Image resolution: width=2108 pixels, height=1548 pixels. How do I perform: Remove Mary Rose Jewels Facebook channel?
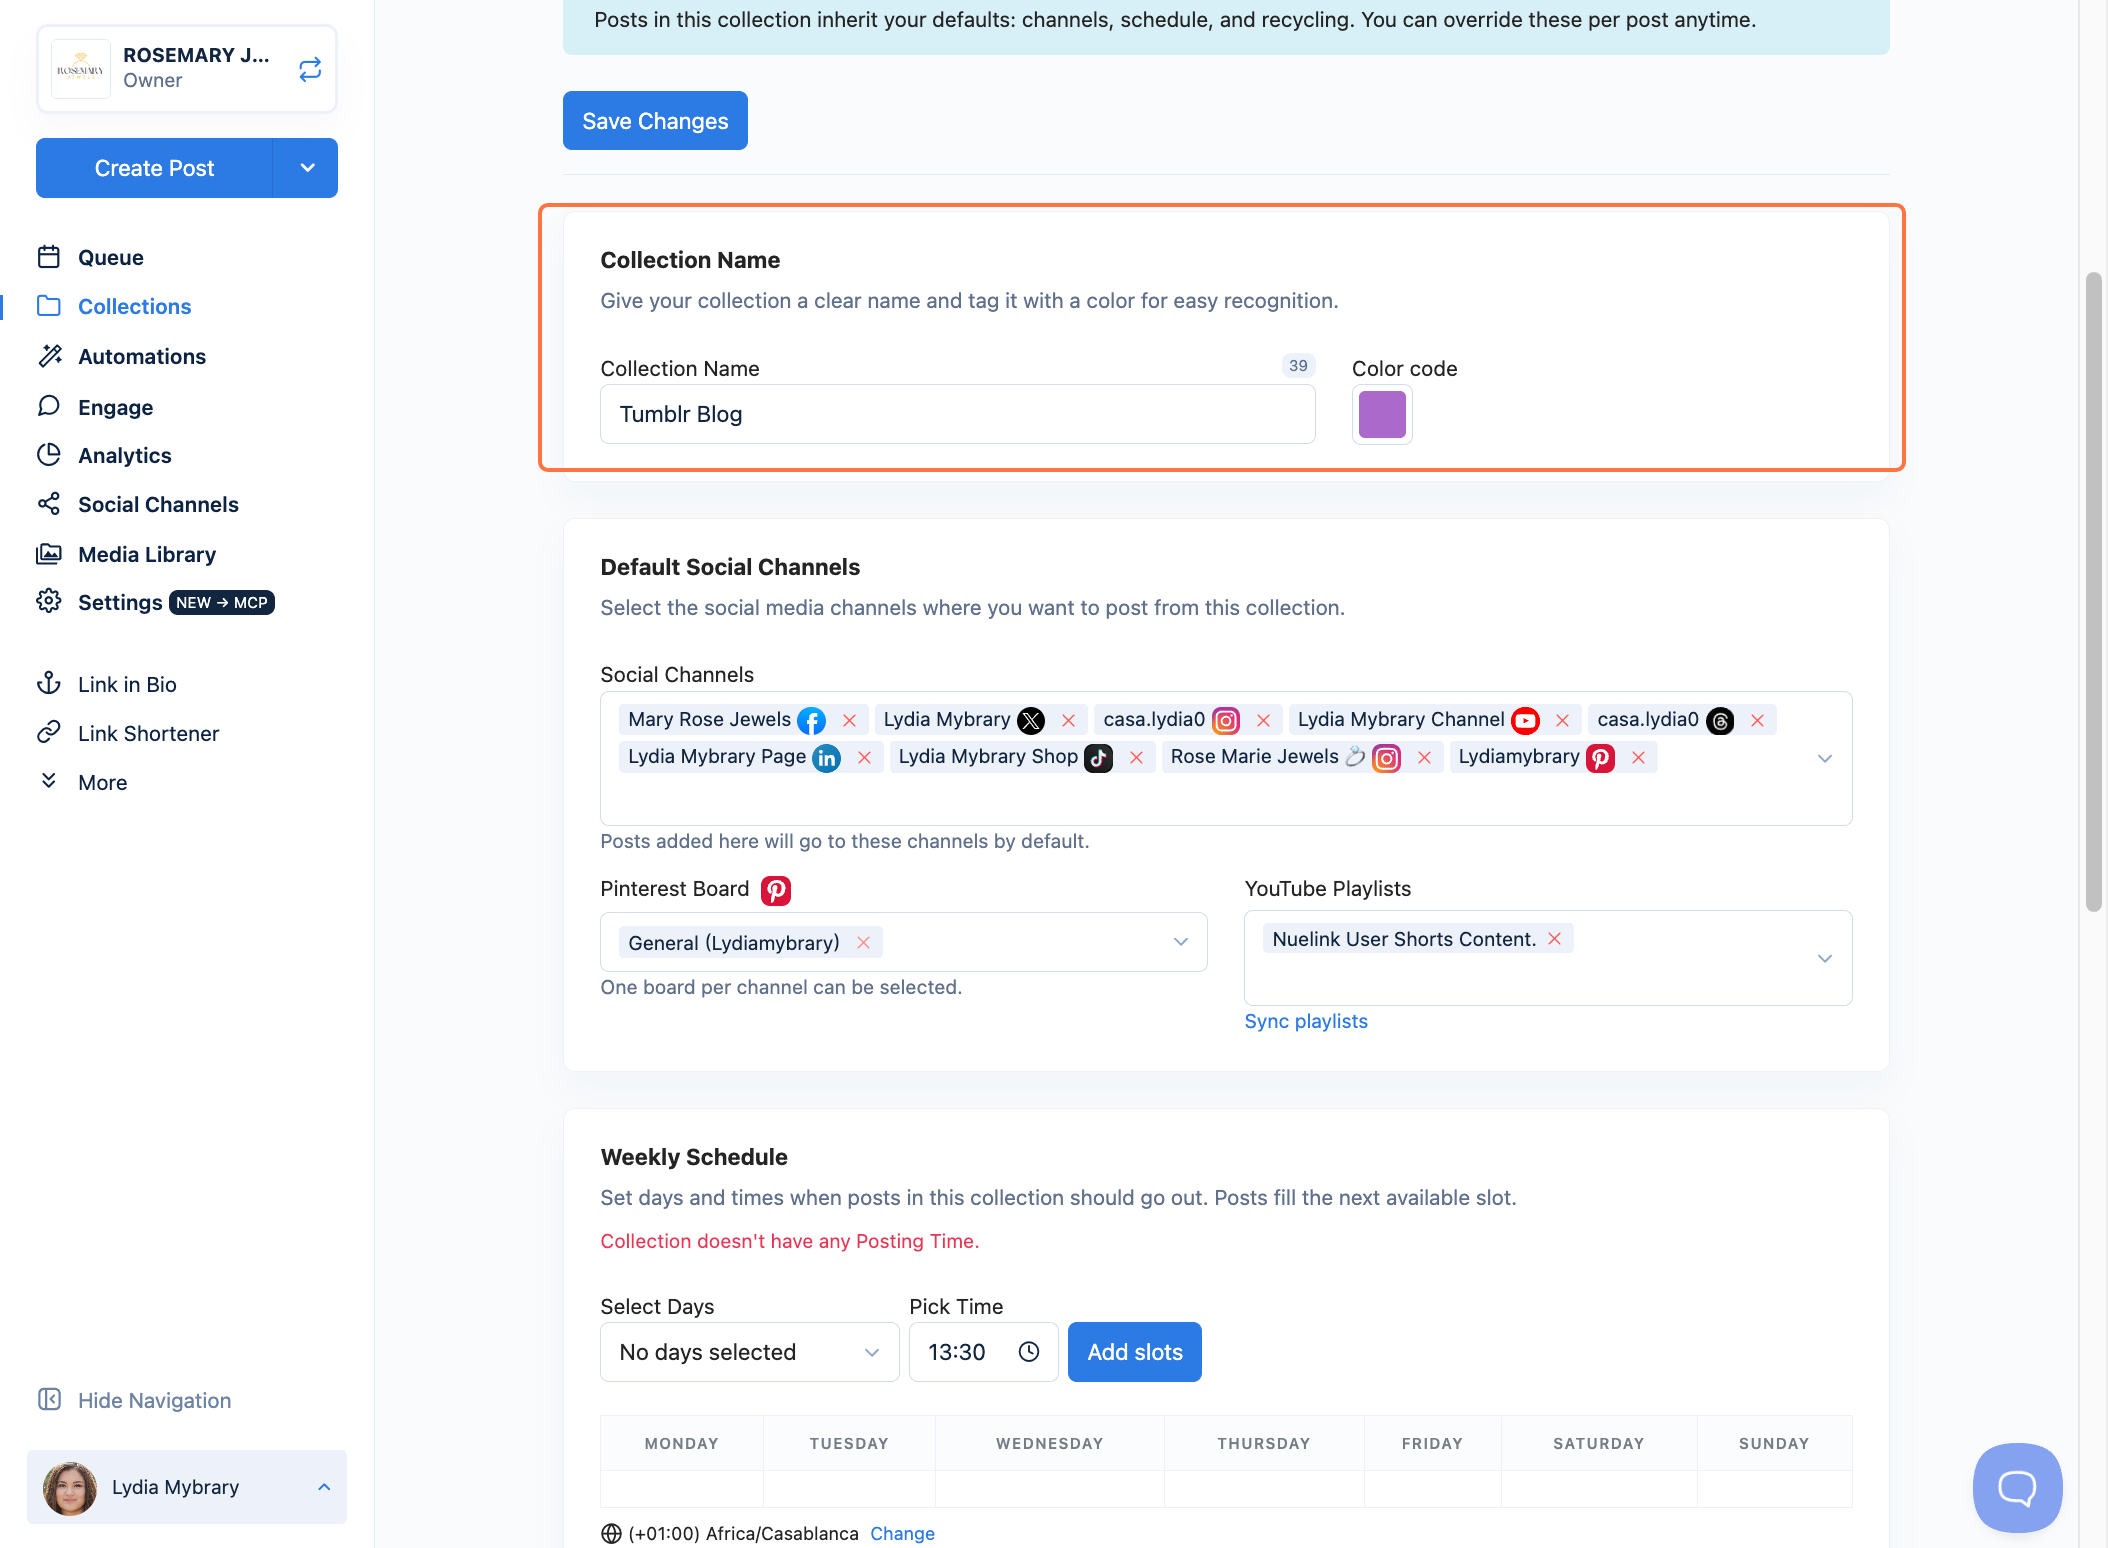tap(849, 720)
